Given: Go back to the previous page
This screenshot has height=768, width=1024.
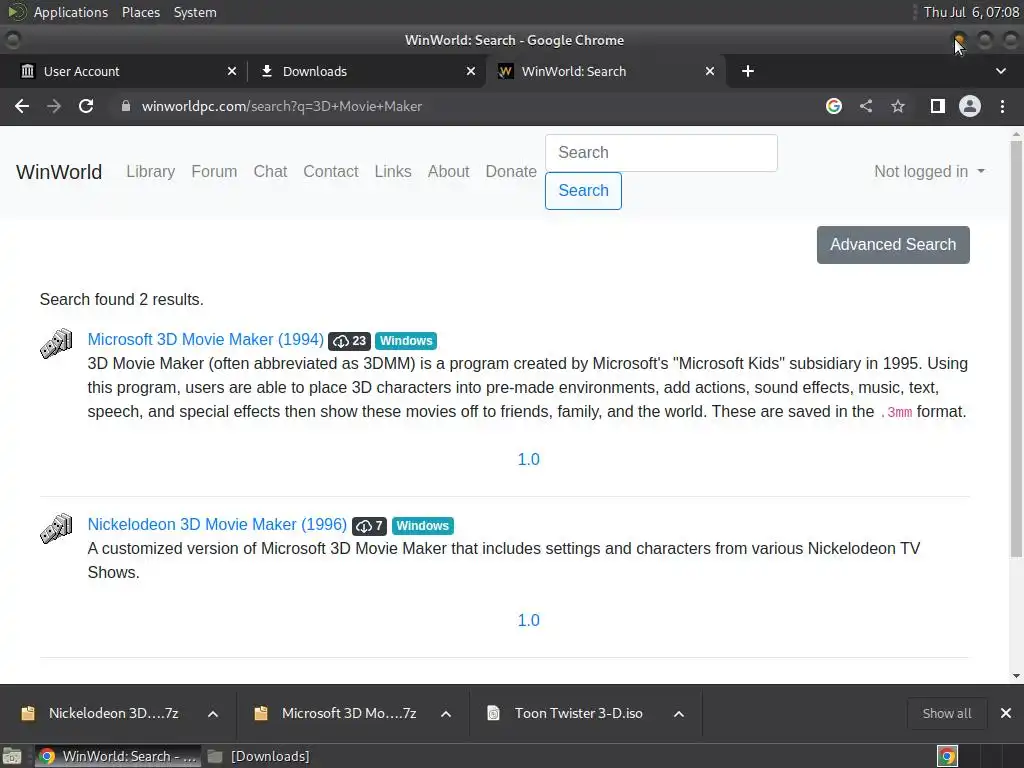Looking at the screenshot, I should coord(22,106).
